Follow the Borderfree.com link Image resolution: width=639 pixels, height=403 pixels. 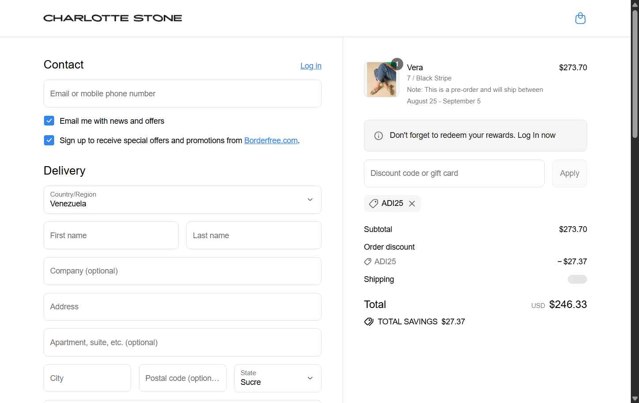pyautogui.click(x=271, y=140)
